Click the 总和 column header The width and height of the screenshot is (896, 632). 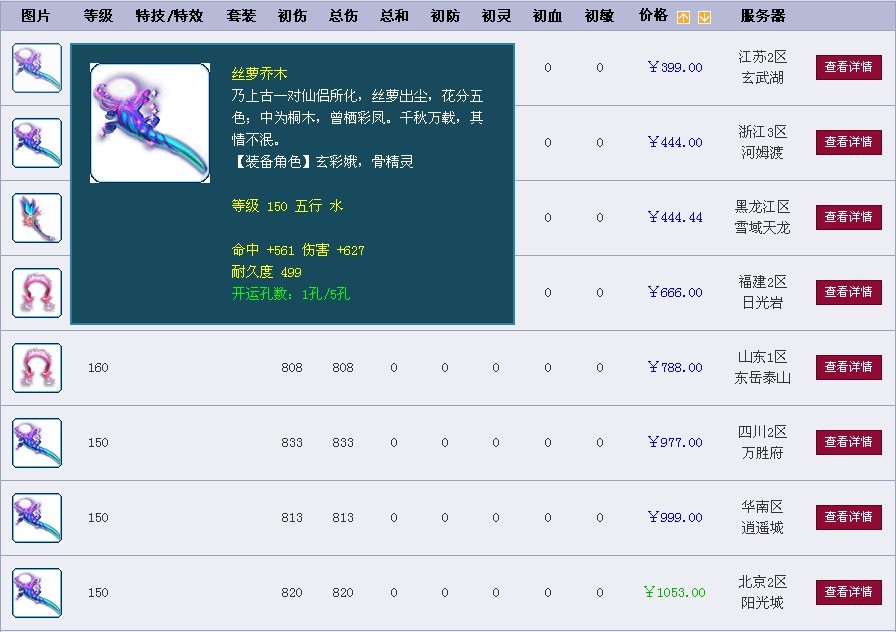pyautogui.click(x=394, y=16)
